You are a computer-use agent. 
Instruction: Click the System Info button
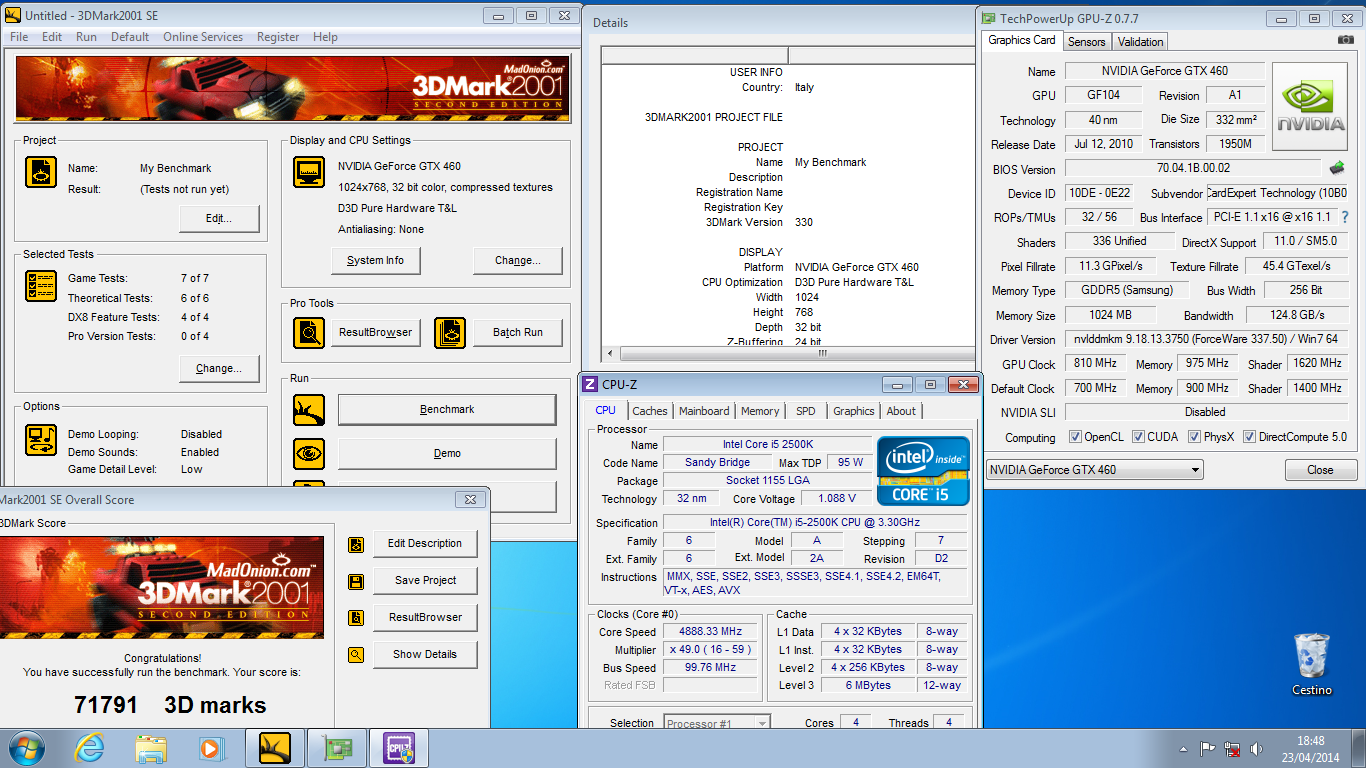[x=376, y=260]
